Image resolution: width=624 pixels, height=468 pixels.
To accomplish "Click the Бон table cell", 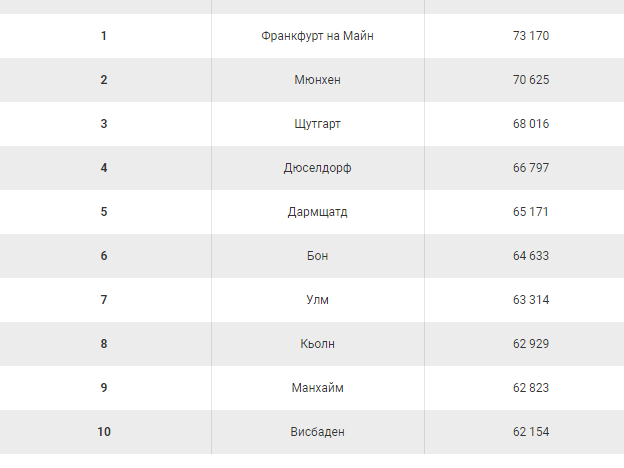I will (x=317, y=256).
